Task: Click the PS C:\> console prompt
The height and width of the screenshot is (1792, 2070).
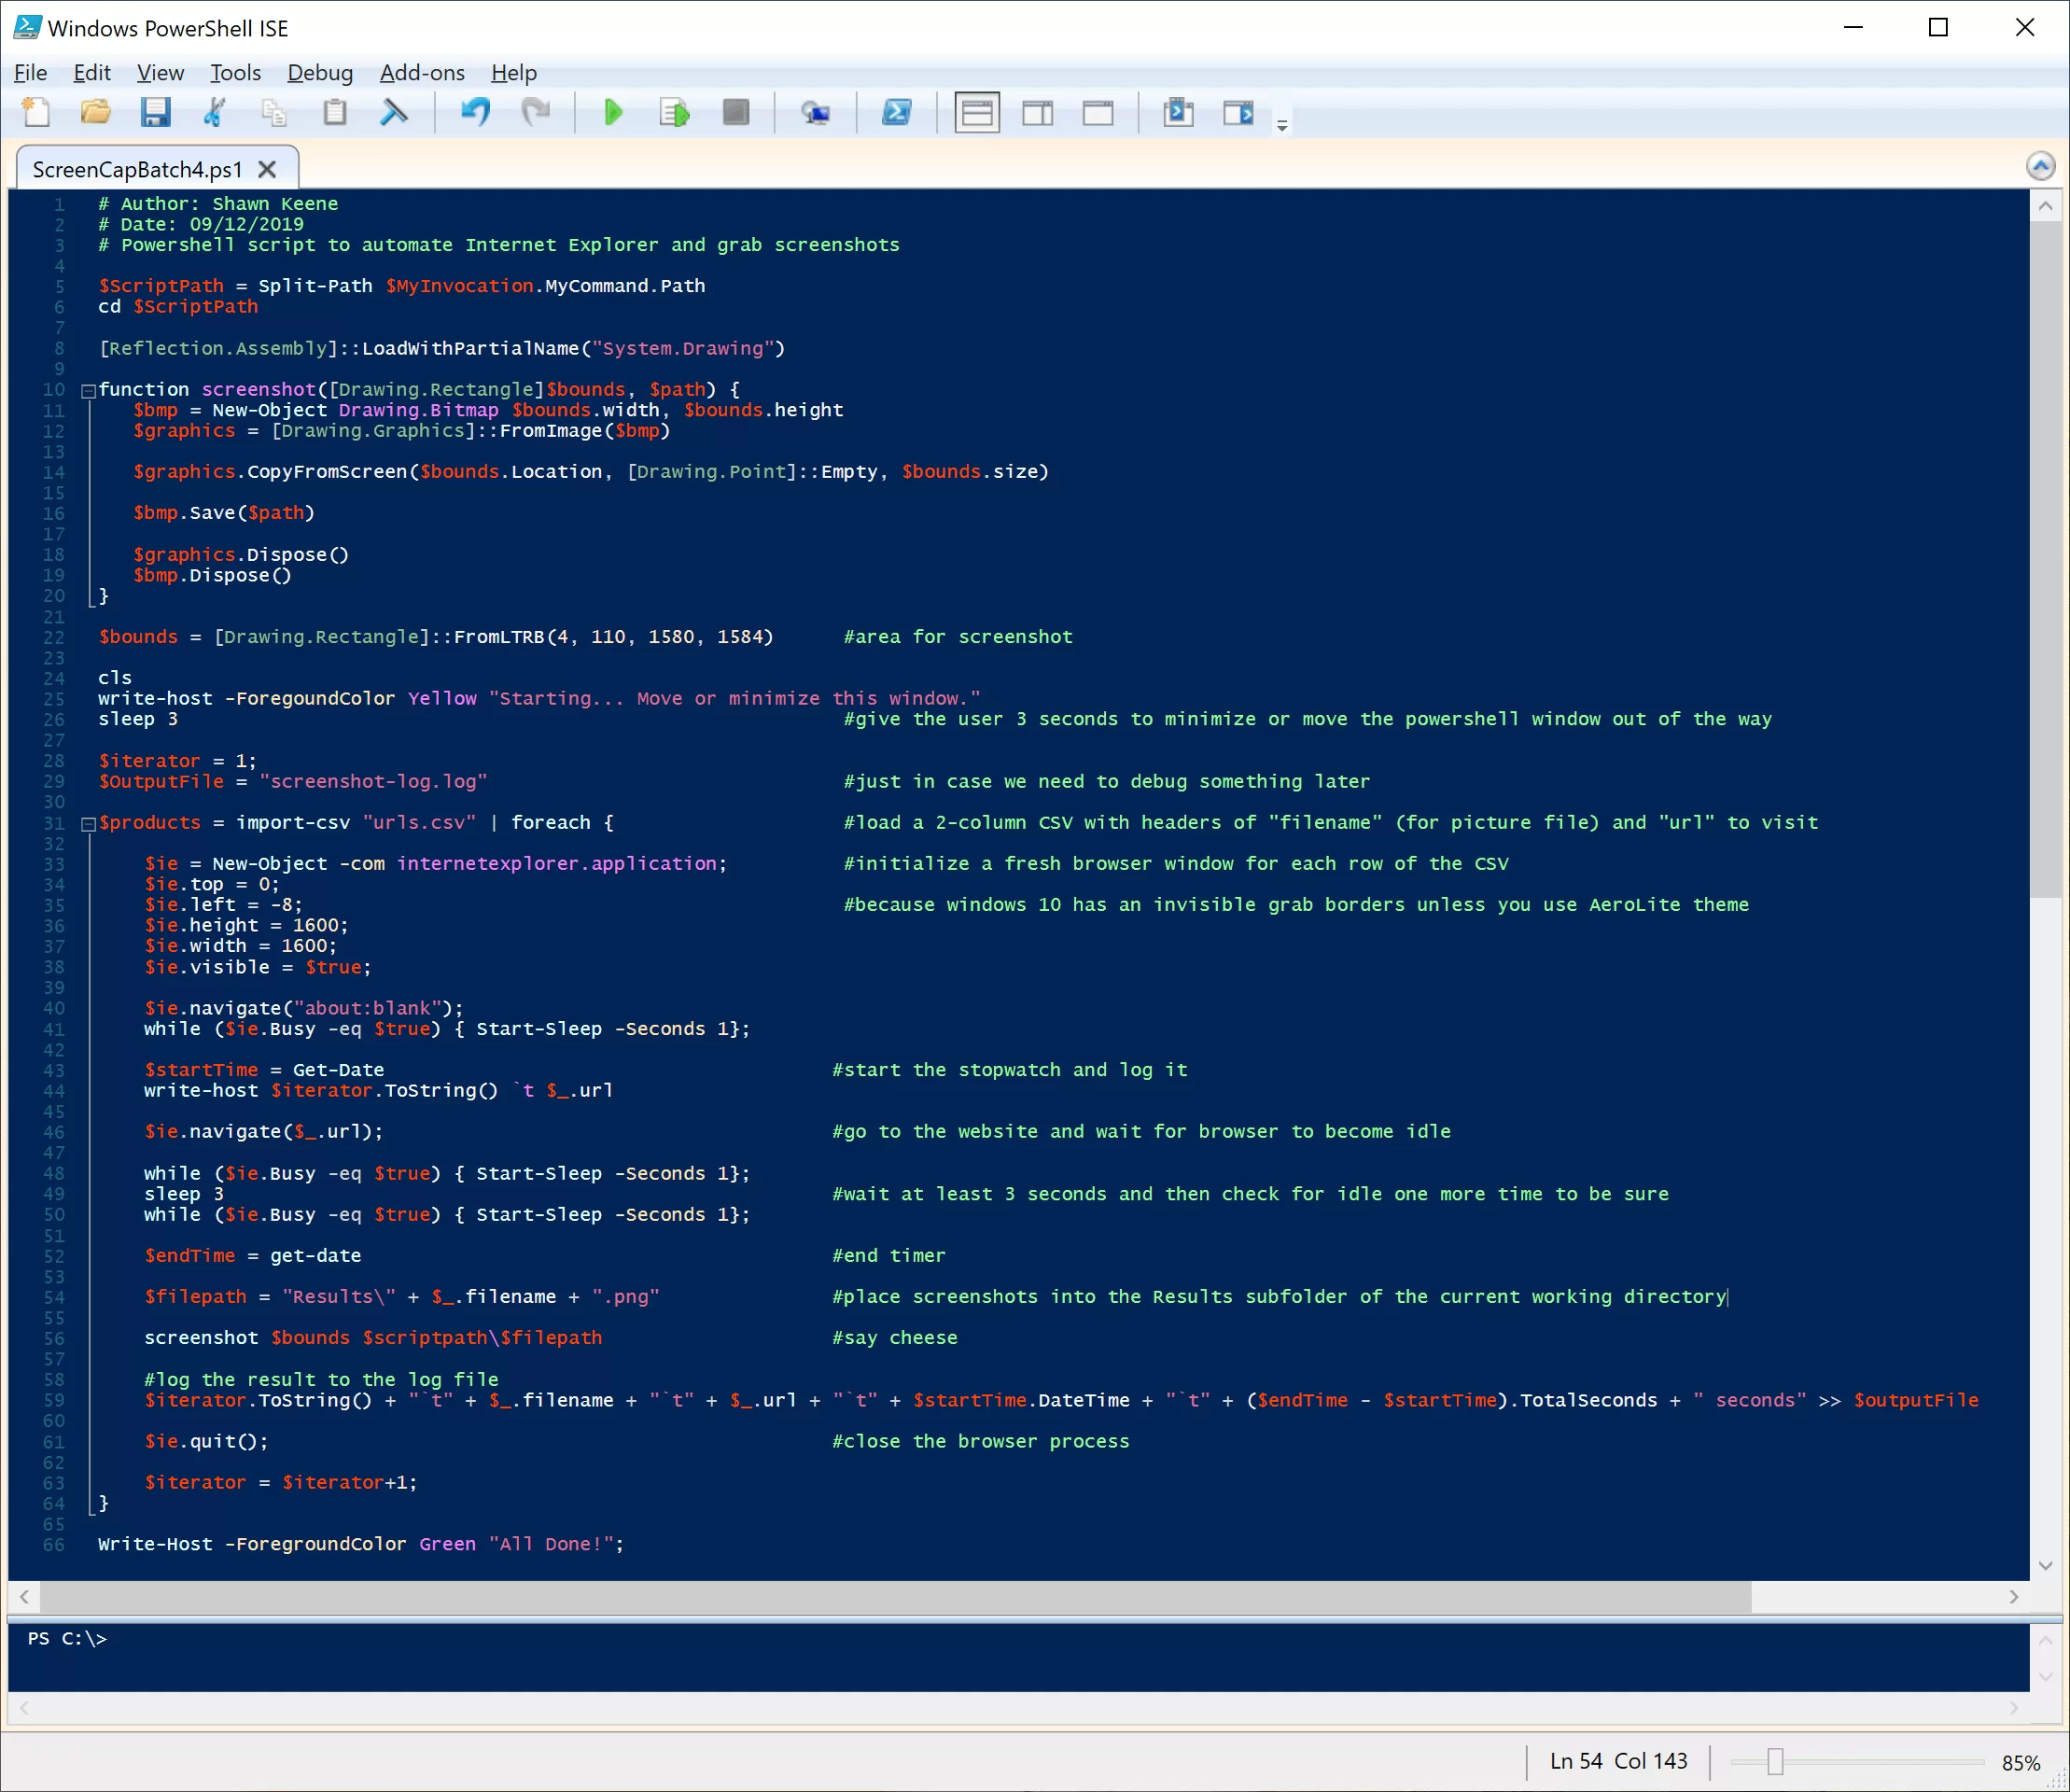Action: tap(67, 1638)
